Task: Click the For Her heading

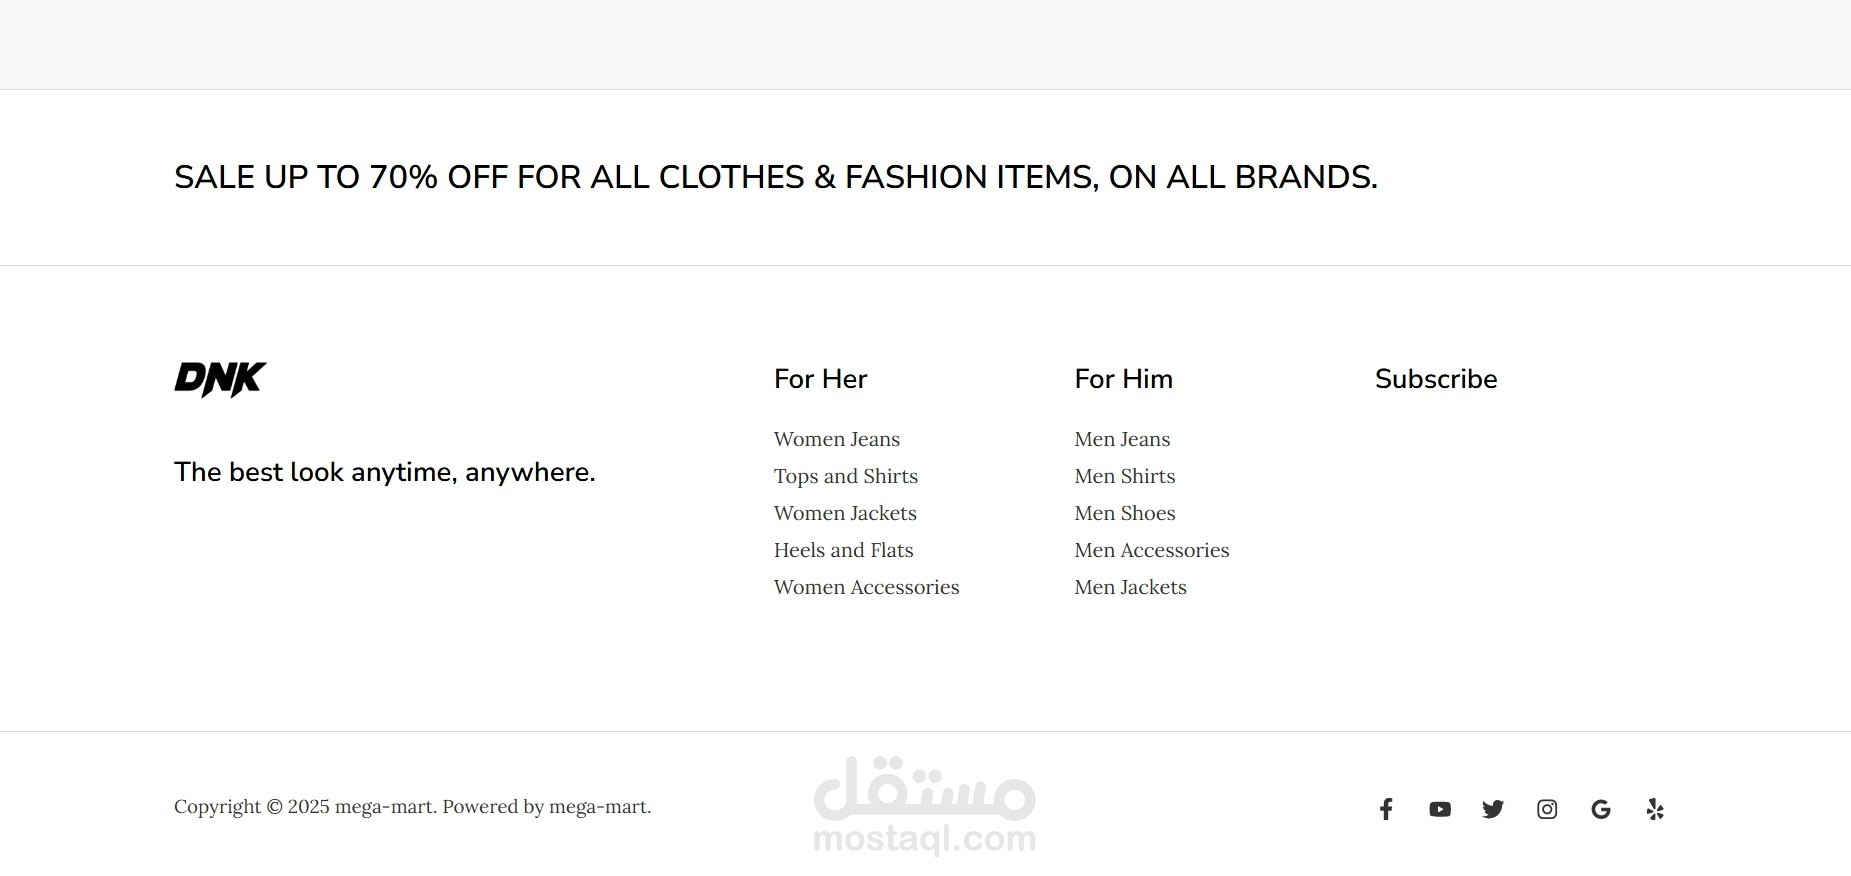Action: (x=821, y=379)
